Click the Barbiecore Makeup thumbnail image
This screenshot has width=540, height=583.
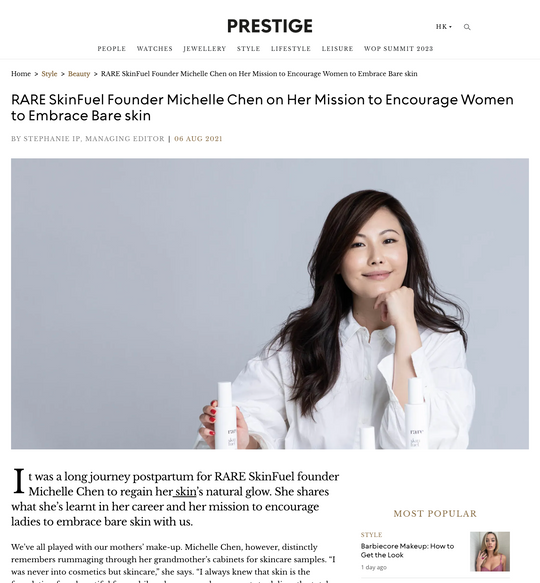point(490,551)
